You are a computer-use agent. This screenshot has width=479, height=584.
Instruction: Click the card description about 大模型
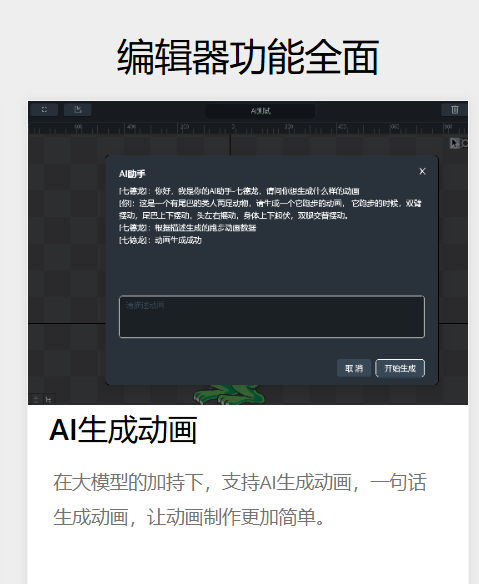click(x=240, y=499)
